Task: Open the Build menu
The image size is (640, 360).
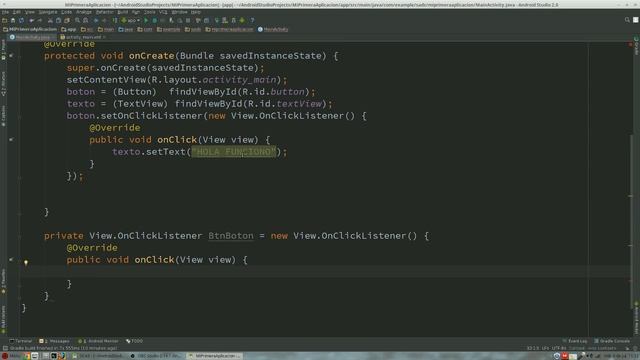Action: click(122, 12)
